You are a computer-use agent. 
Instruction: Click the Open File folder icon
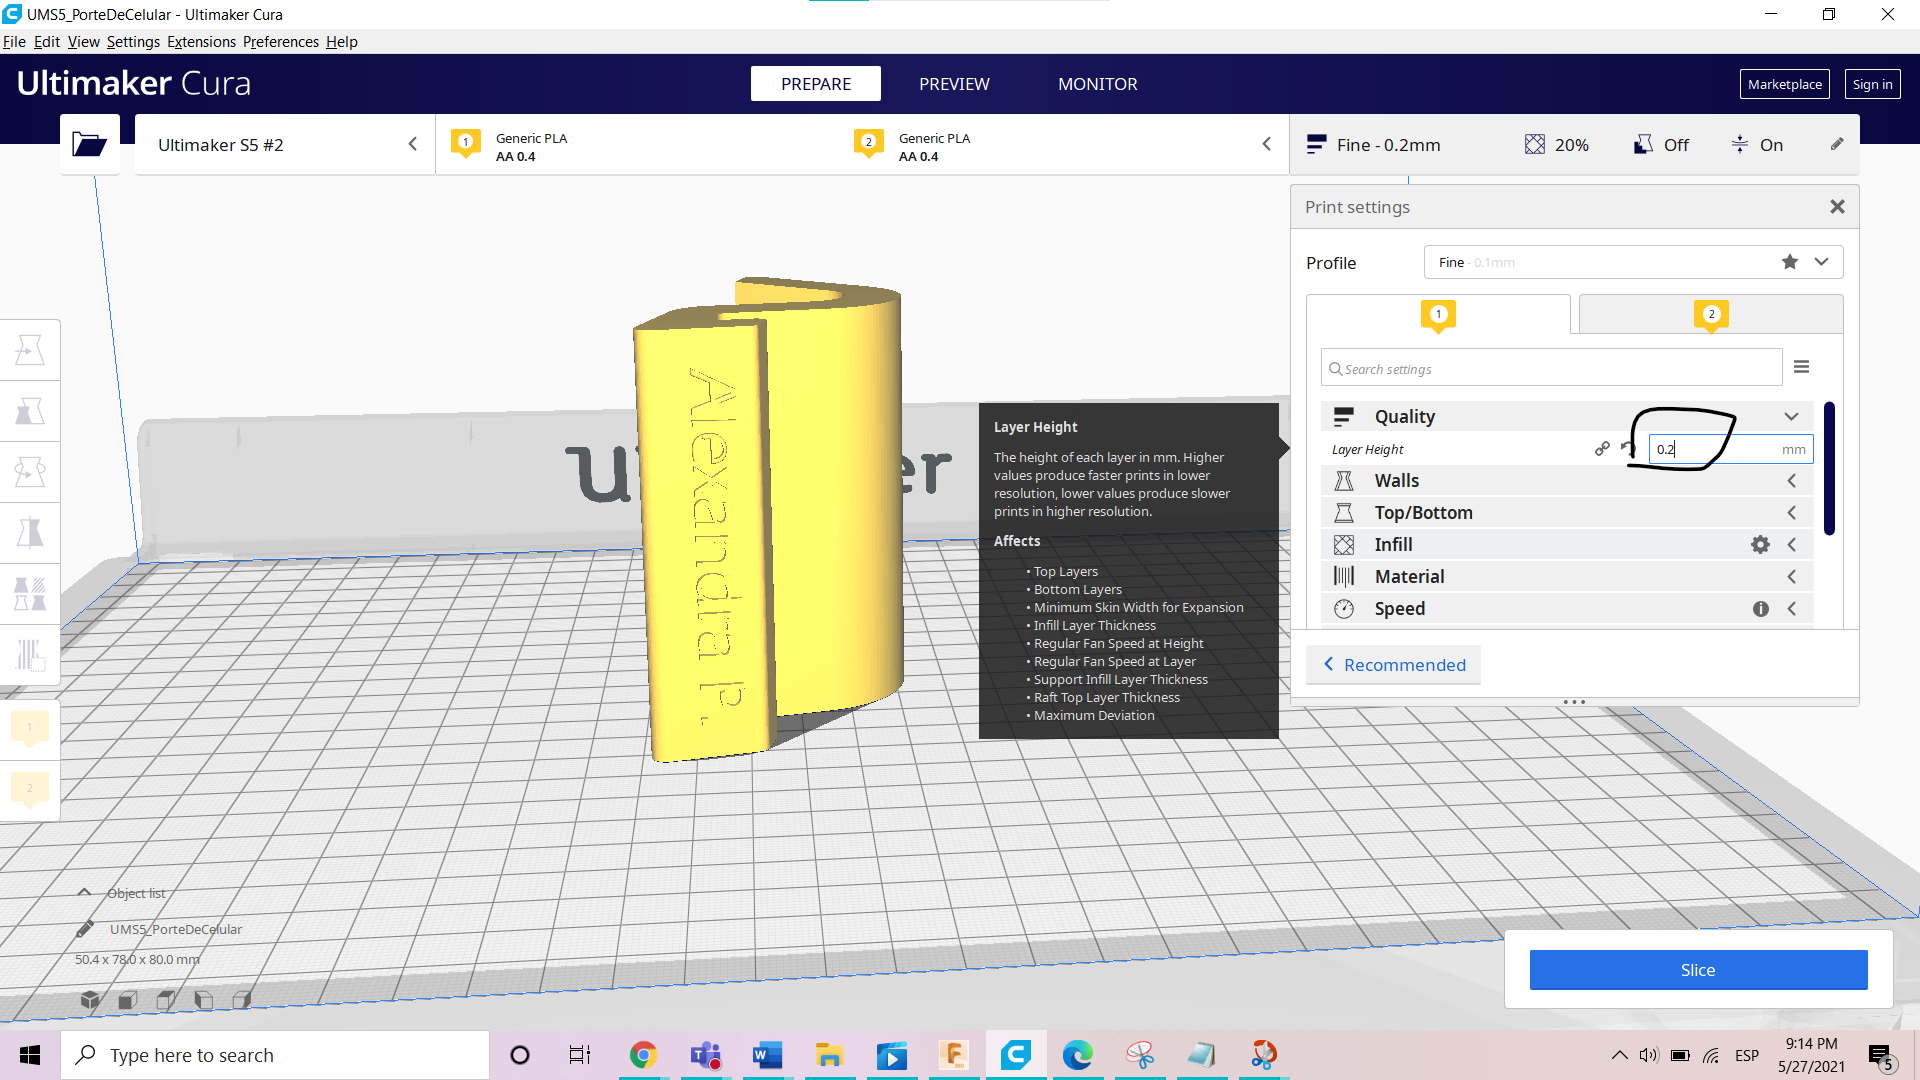click(x=89, y=145)
